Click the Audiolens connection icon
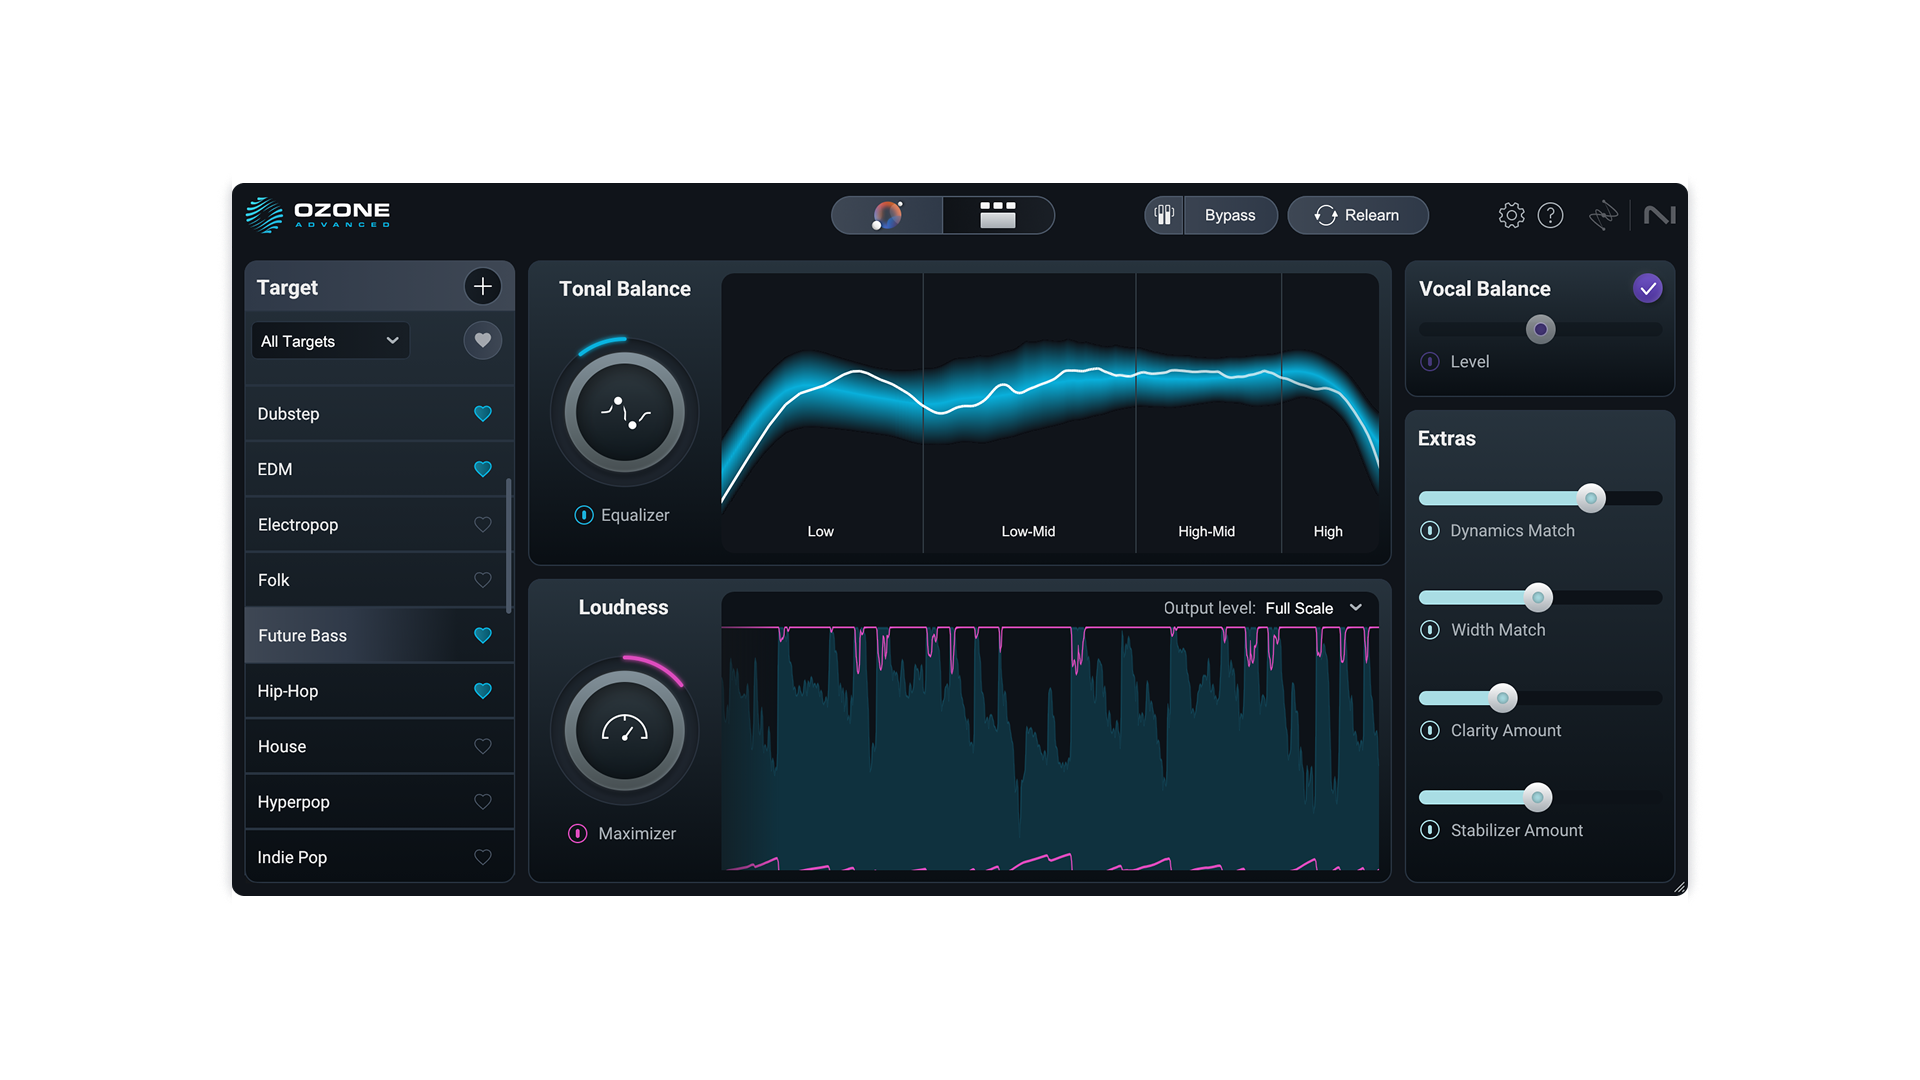 pos(1604,215)
